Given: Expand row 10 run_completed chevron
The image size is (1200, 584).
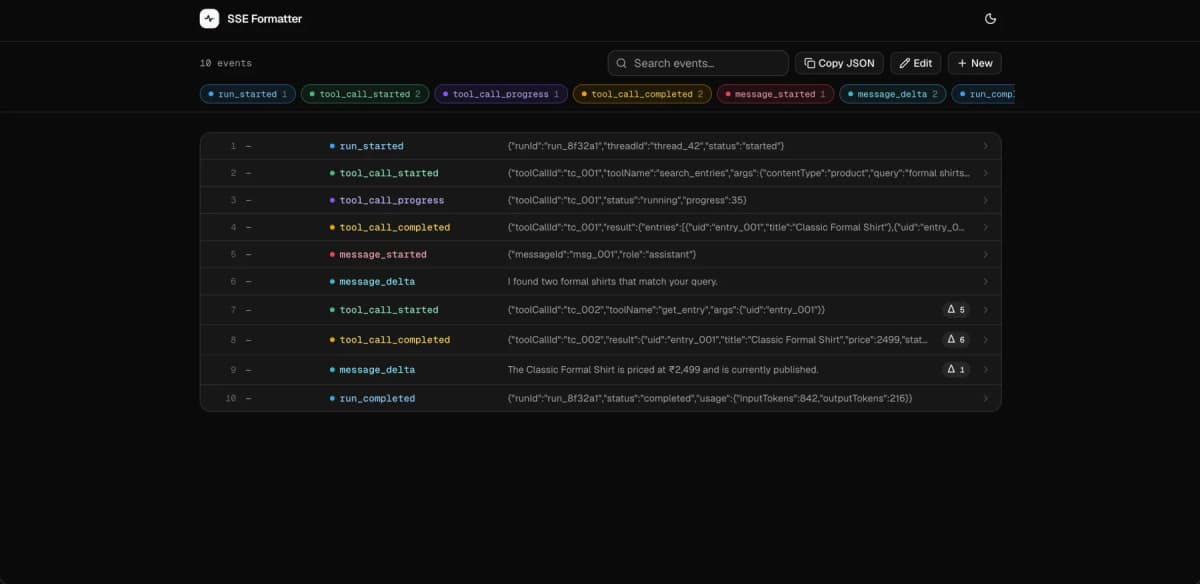Looking at the screenshot, I should (x=985, y=398).
